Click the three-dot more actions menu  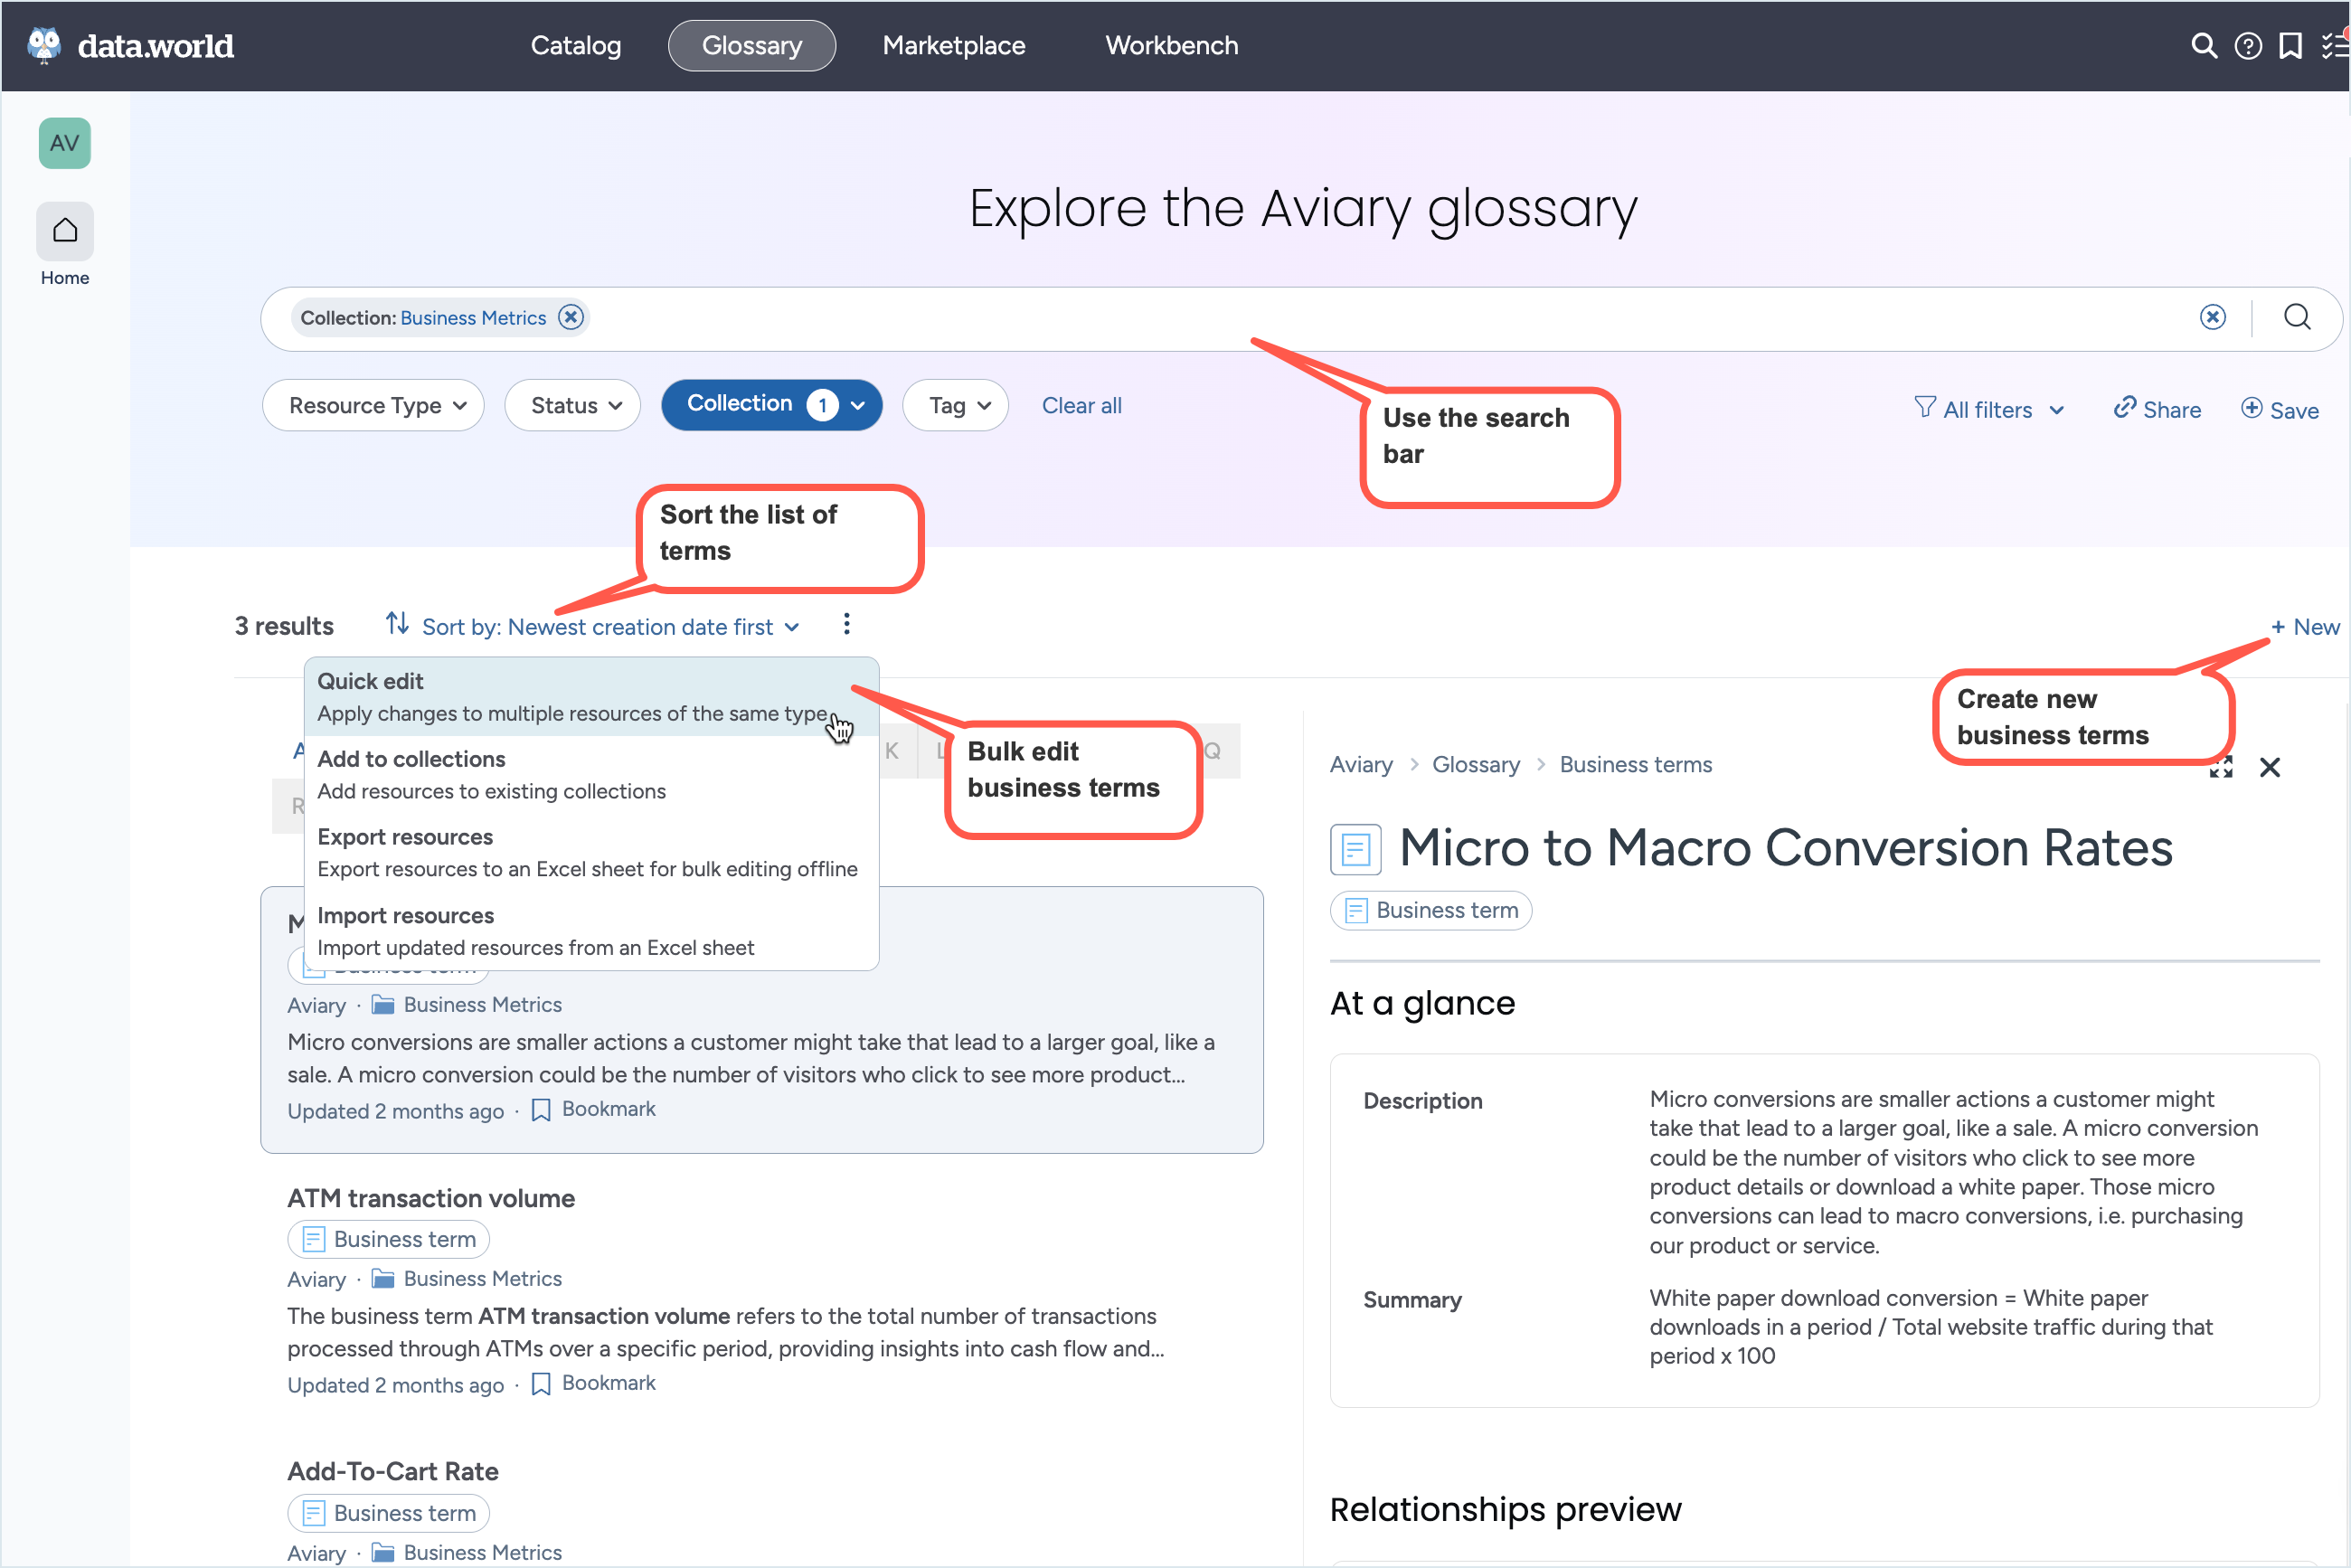(846, 625)
